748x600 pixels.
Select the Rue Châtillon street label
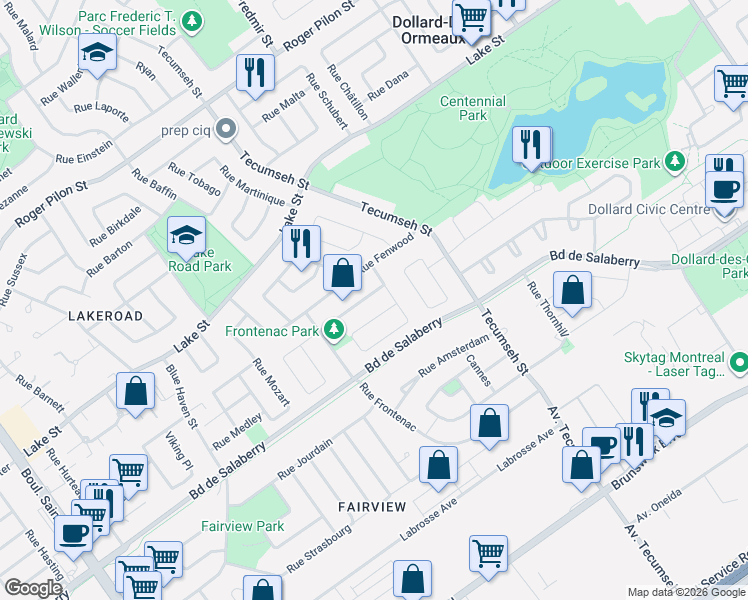pos(347,92)
